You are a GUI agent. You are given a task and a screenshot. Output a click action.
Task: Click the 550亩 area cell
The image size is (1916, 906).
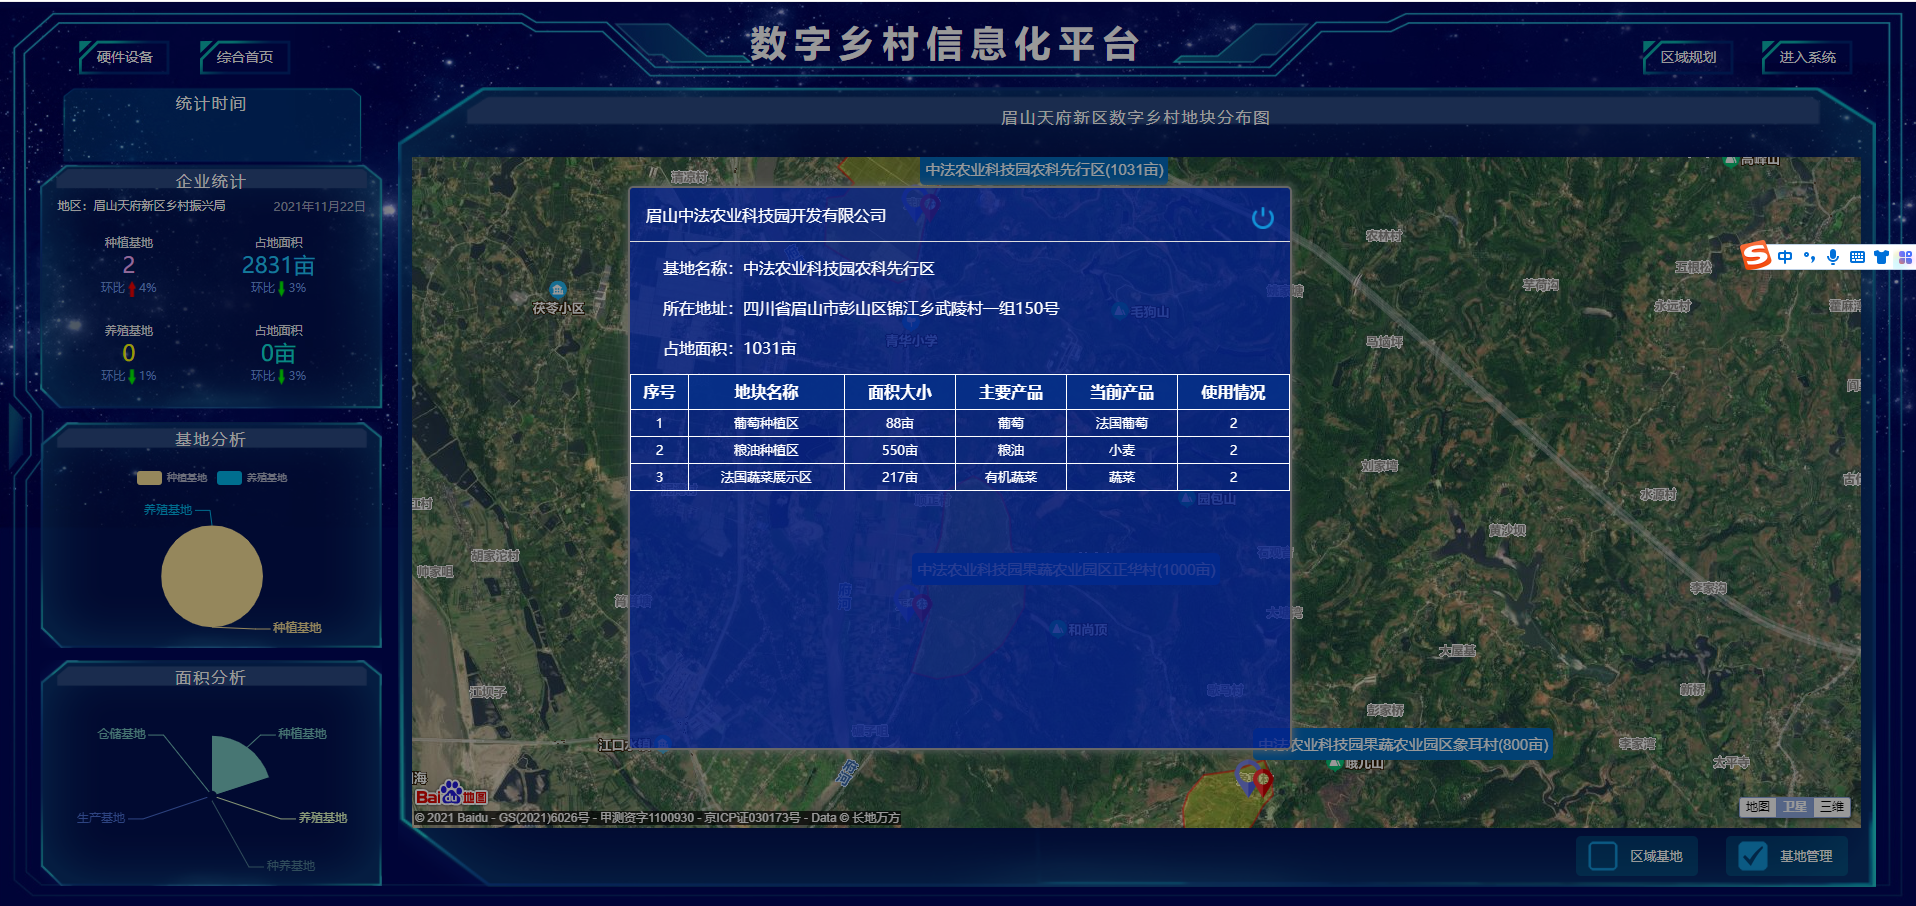(900, 451)
